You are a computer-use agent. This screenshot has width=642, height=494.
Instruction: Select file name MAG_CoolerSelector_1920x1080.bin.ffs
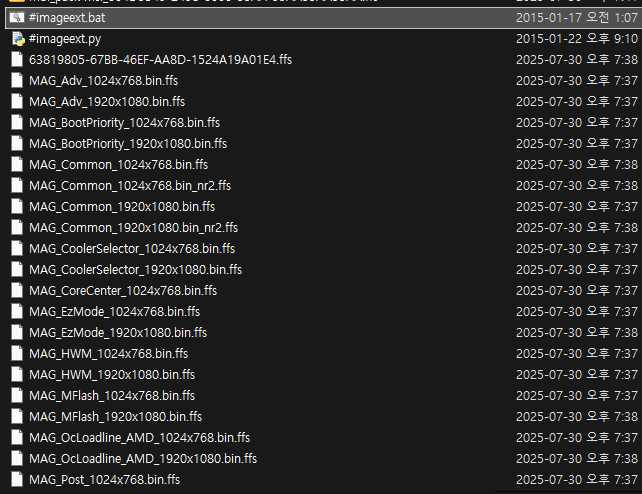click(x=136, y=270)
